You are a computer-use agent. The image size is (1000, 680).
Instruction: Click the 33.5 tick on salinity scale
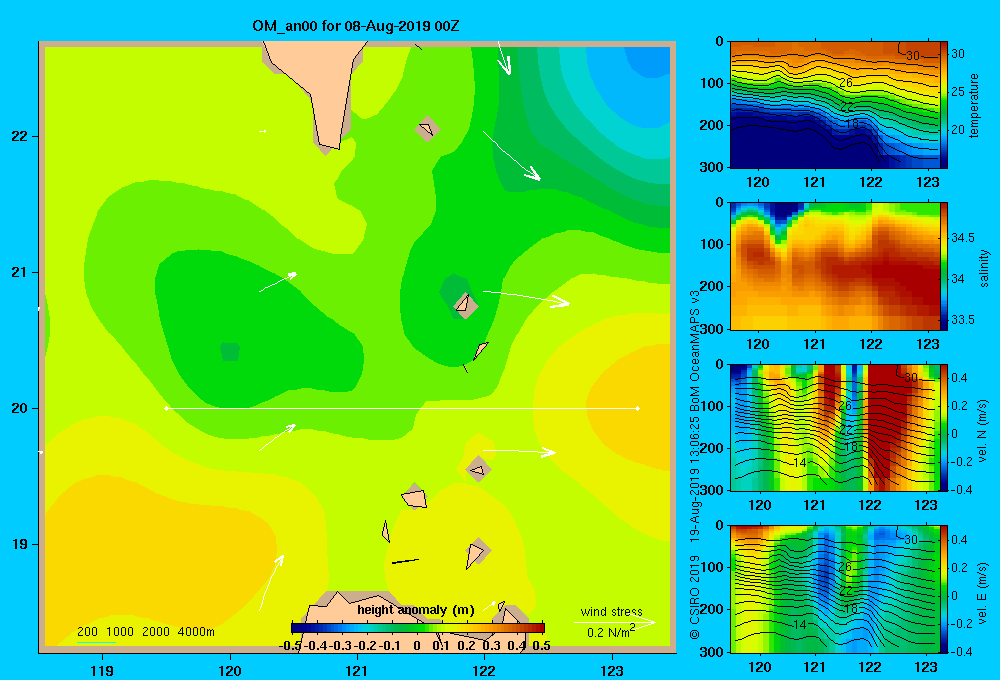(x=962, y=320)
